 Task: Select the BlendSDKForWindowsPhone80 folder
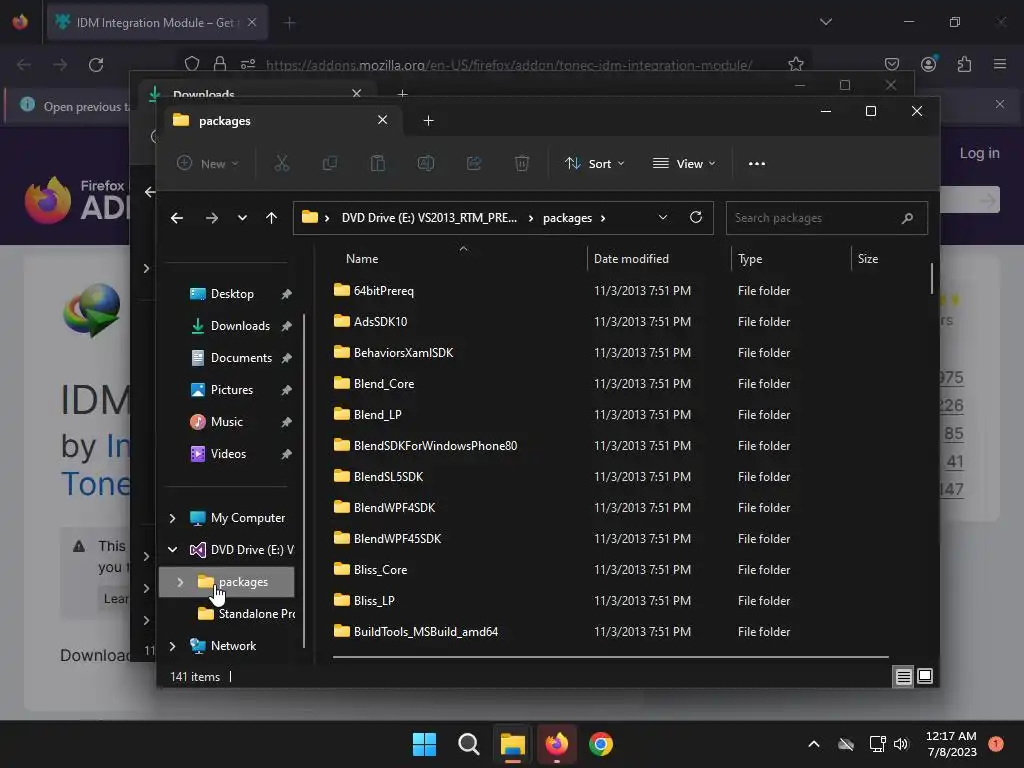pyautogui.click(x=435, y=445)
